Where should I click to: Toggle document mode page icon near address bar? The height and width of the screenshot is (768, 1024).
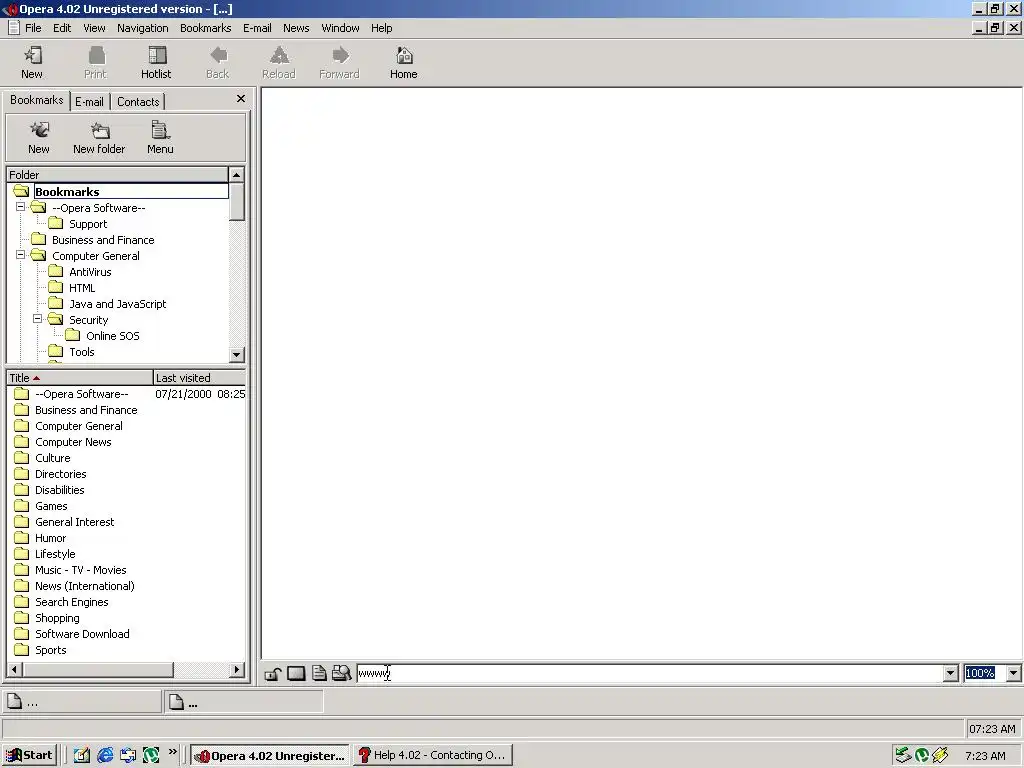319,673
